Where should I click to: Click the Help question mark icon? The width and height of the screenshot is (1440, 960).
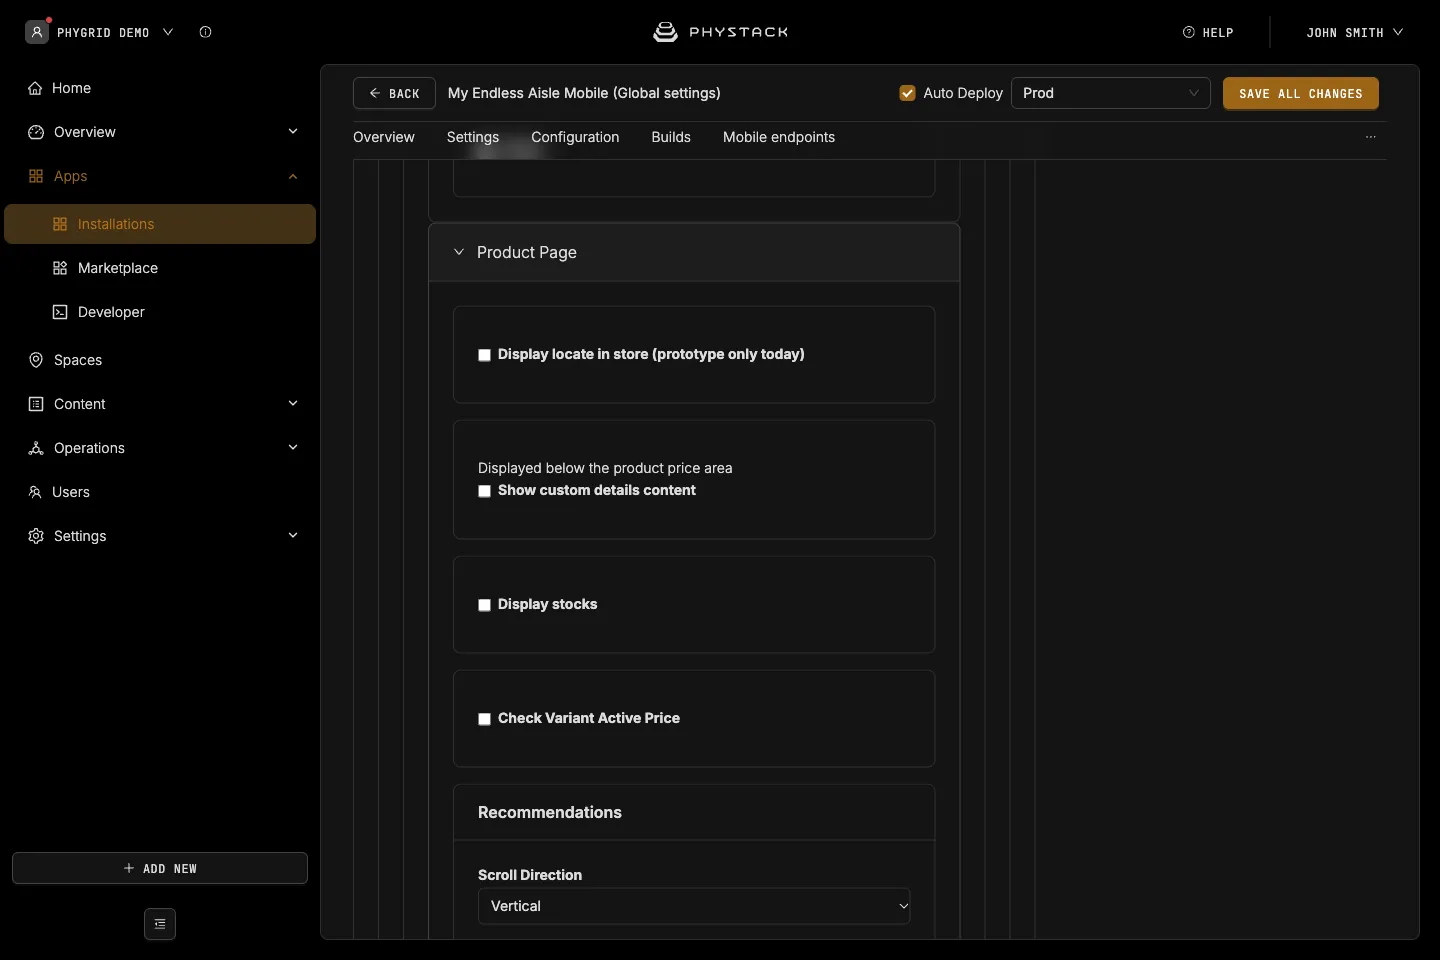click(x=1189, y=32)
